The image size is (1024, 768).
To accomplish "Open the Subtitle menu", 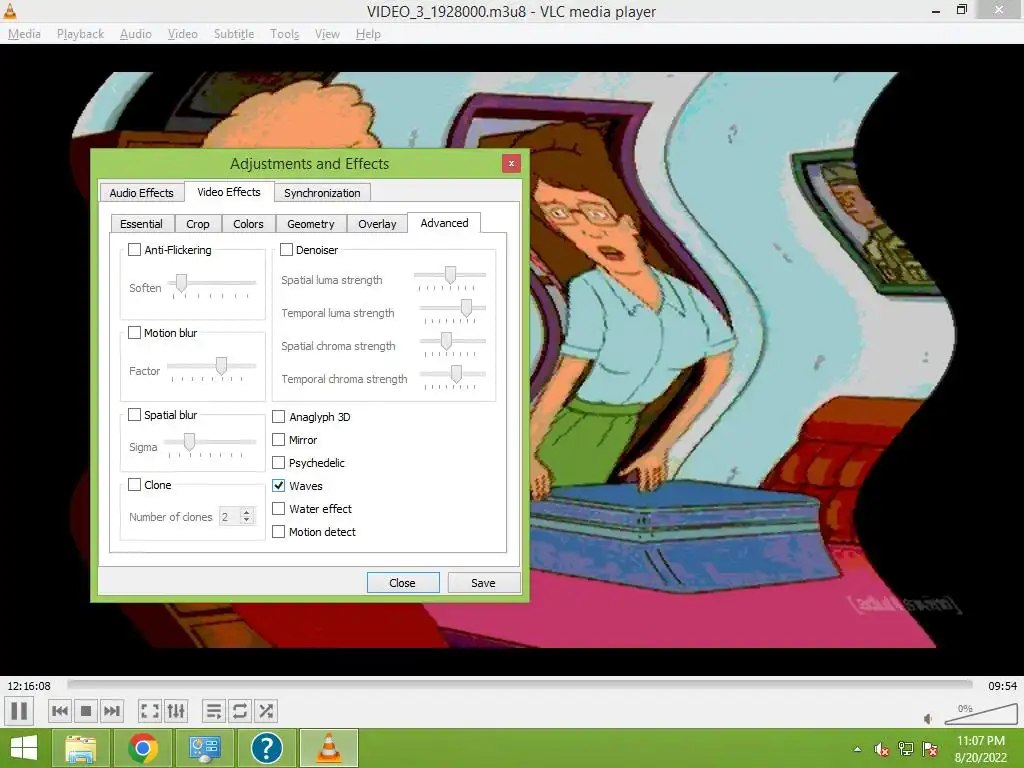I will pos(234,33).
